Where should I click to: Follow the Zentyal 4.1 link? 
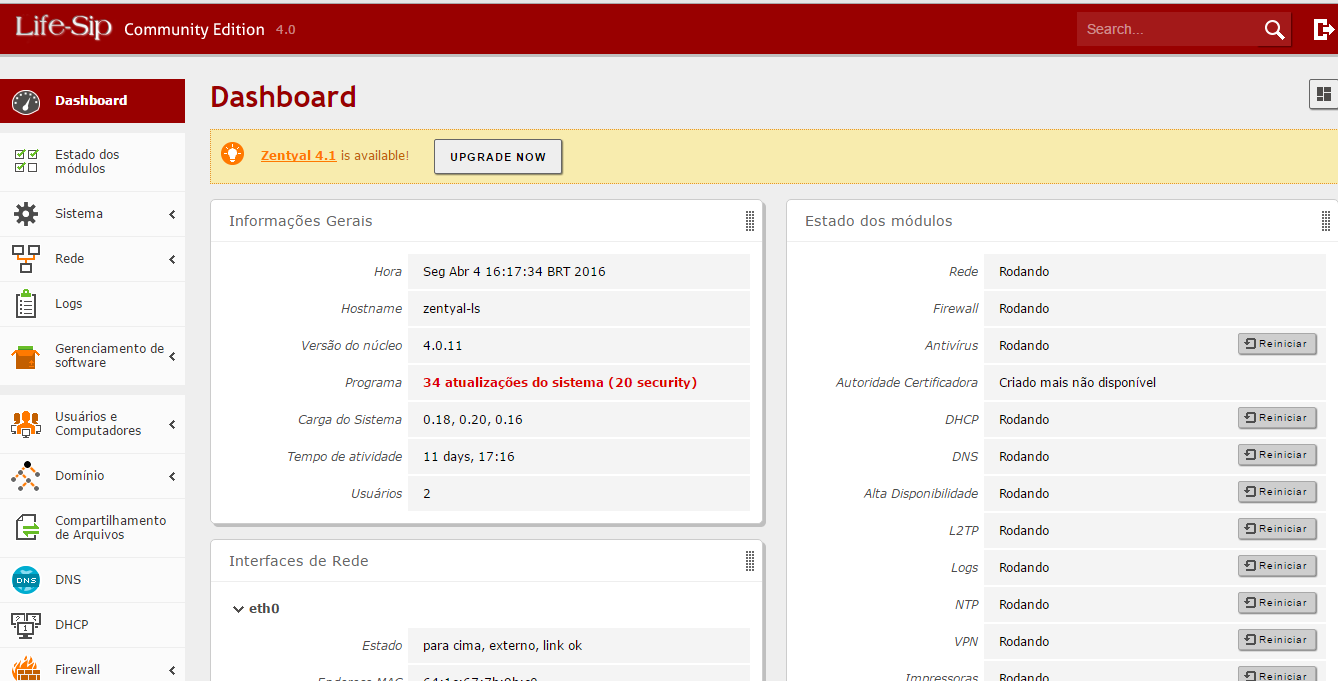298,156
